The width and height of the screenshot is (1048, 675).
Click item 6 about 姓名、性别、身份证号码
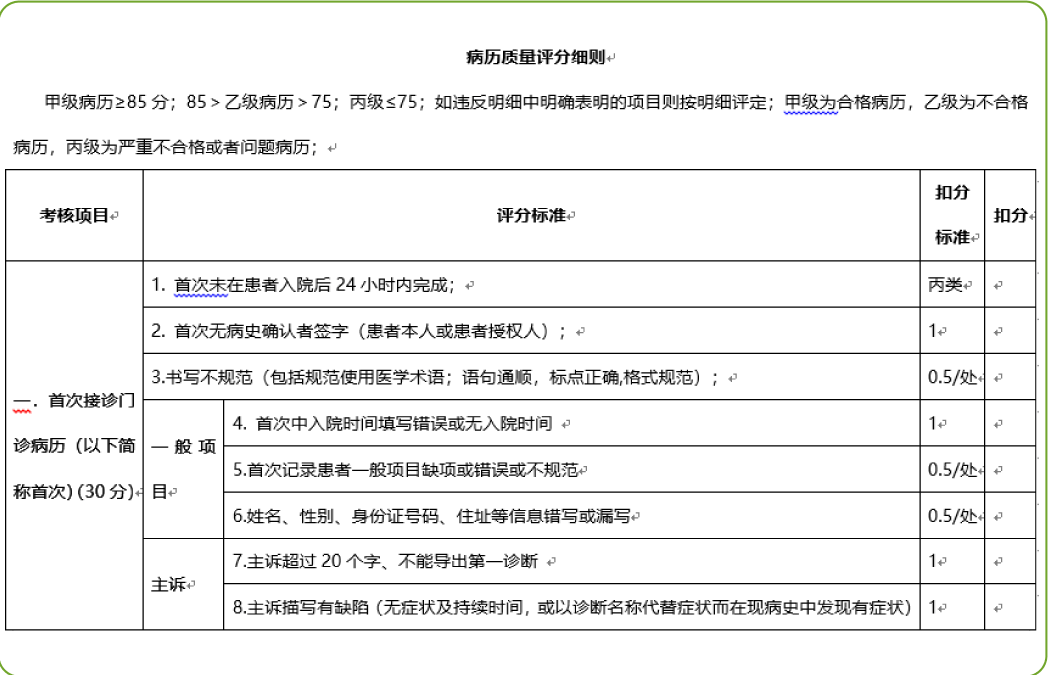tap(430, 516)
